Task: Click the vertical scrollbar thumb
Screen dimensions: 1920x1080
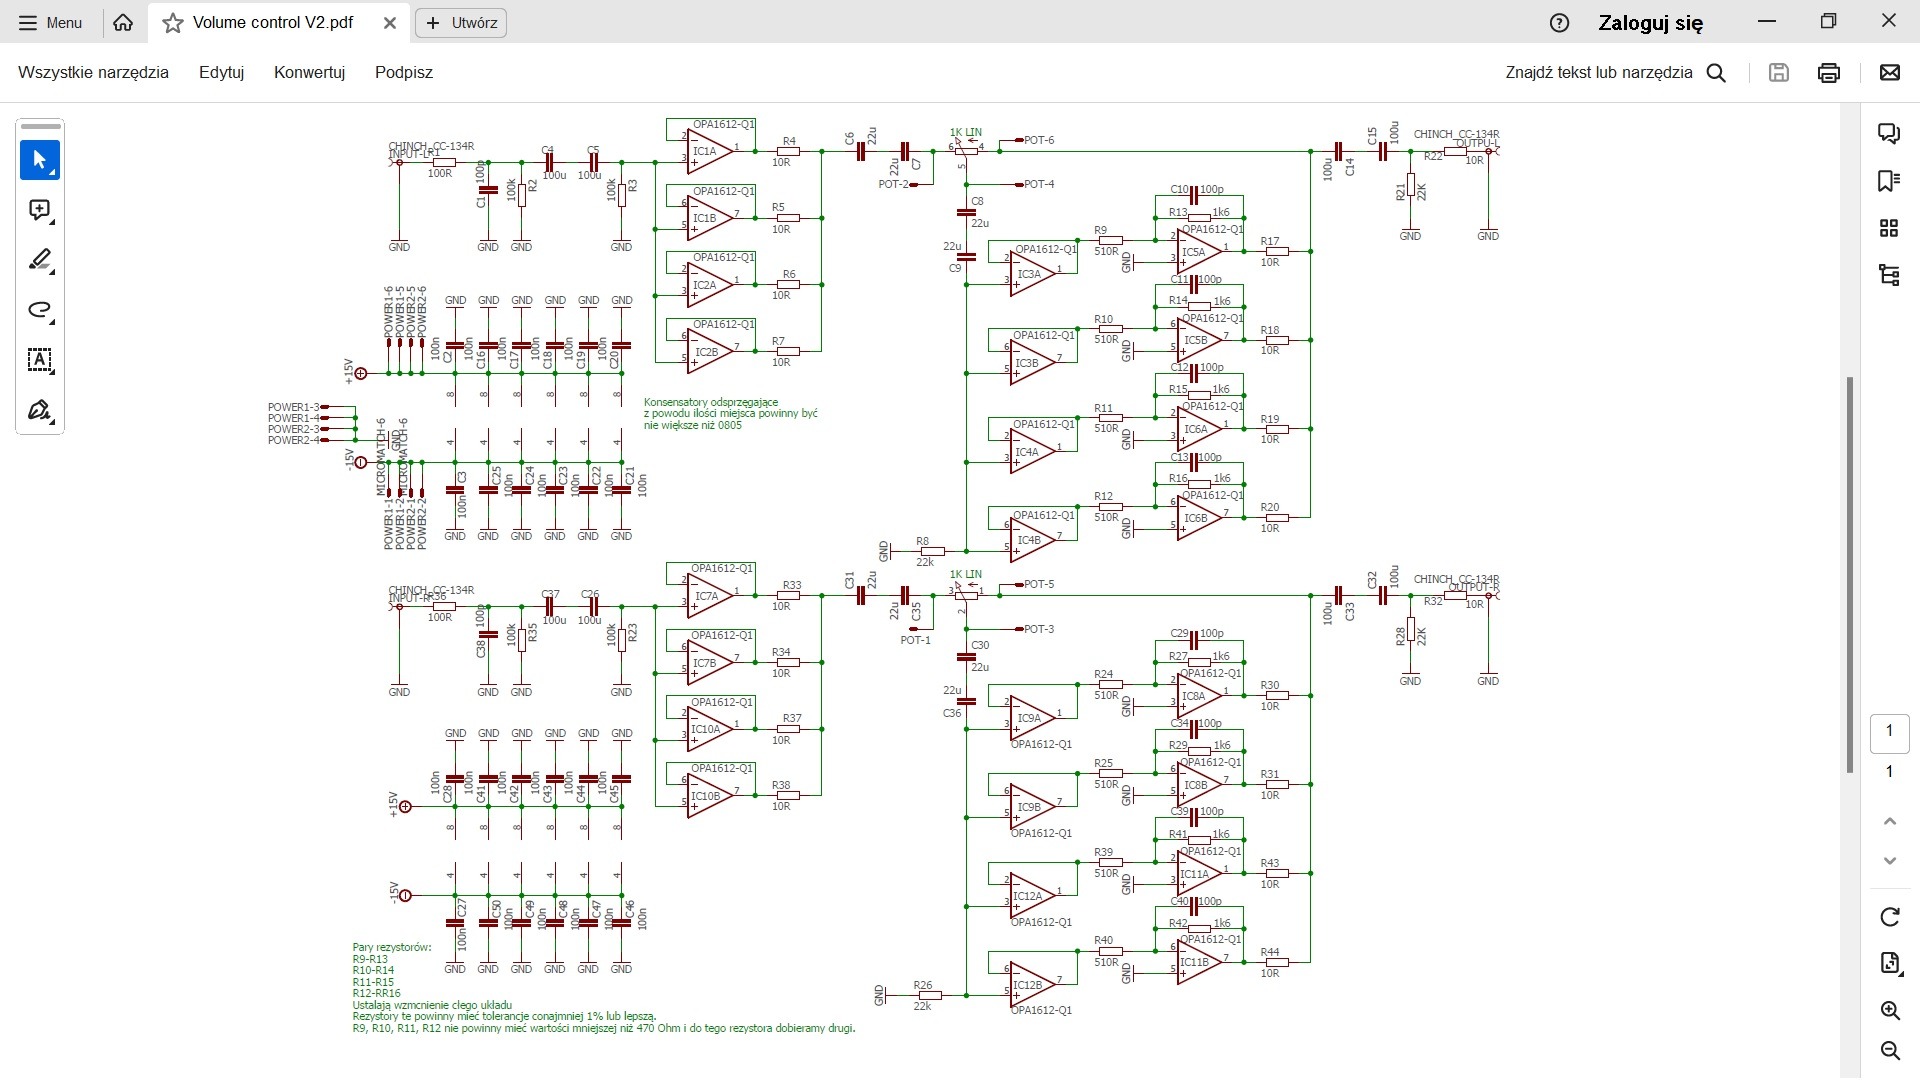Action: [1850, 575]
